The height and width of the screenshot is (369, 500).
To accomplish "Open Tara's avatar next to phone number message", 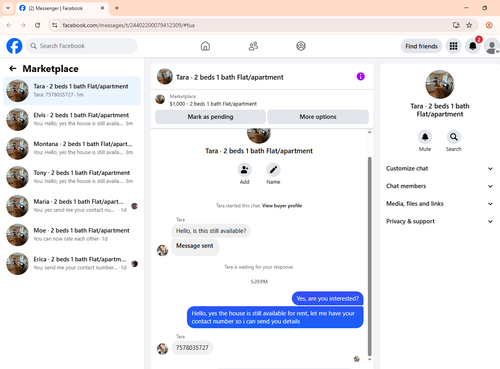I will (163, 349).
